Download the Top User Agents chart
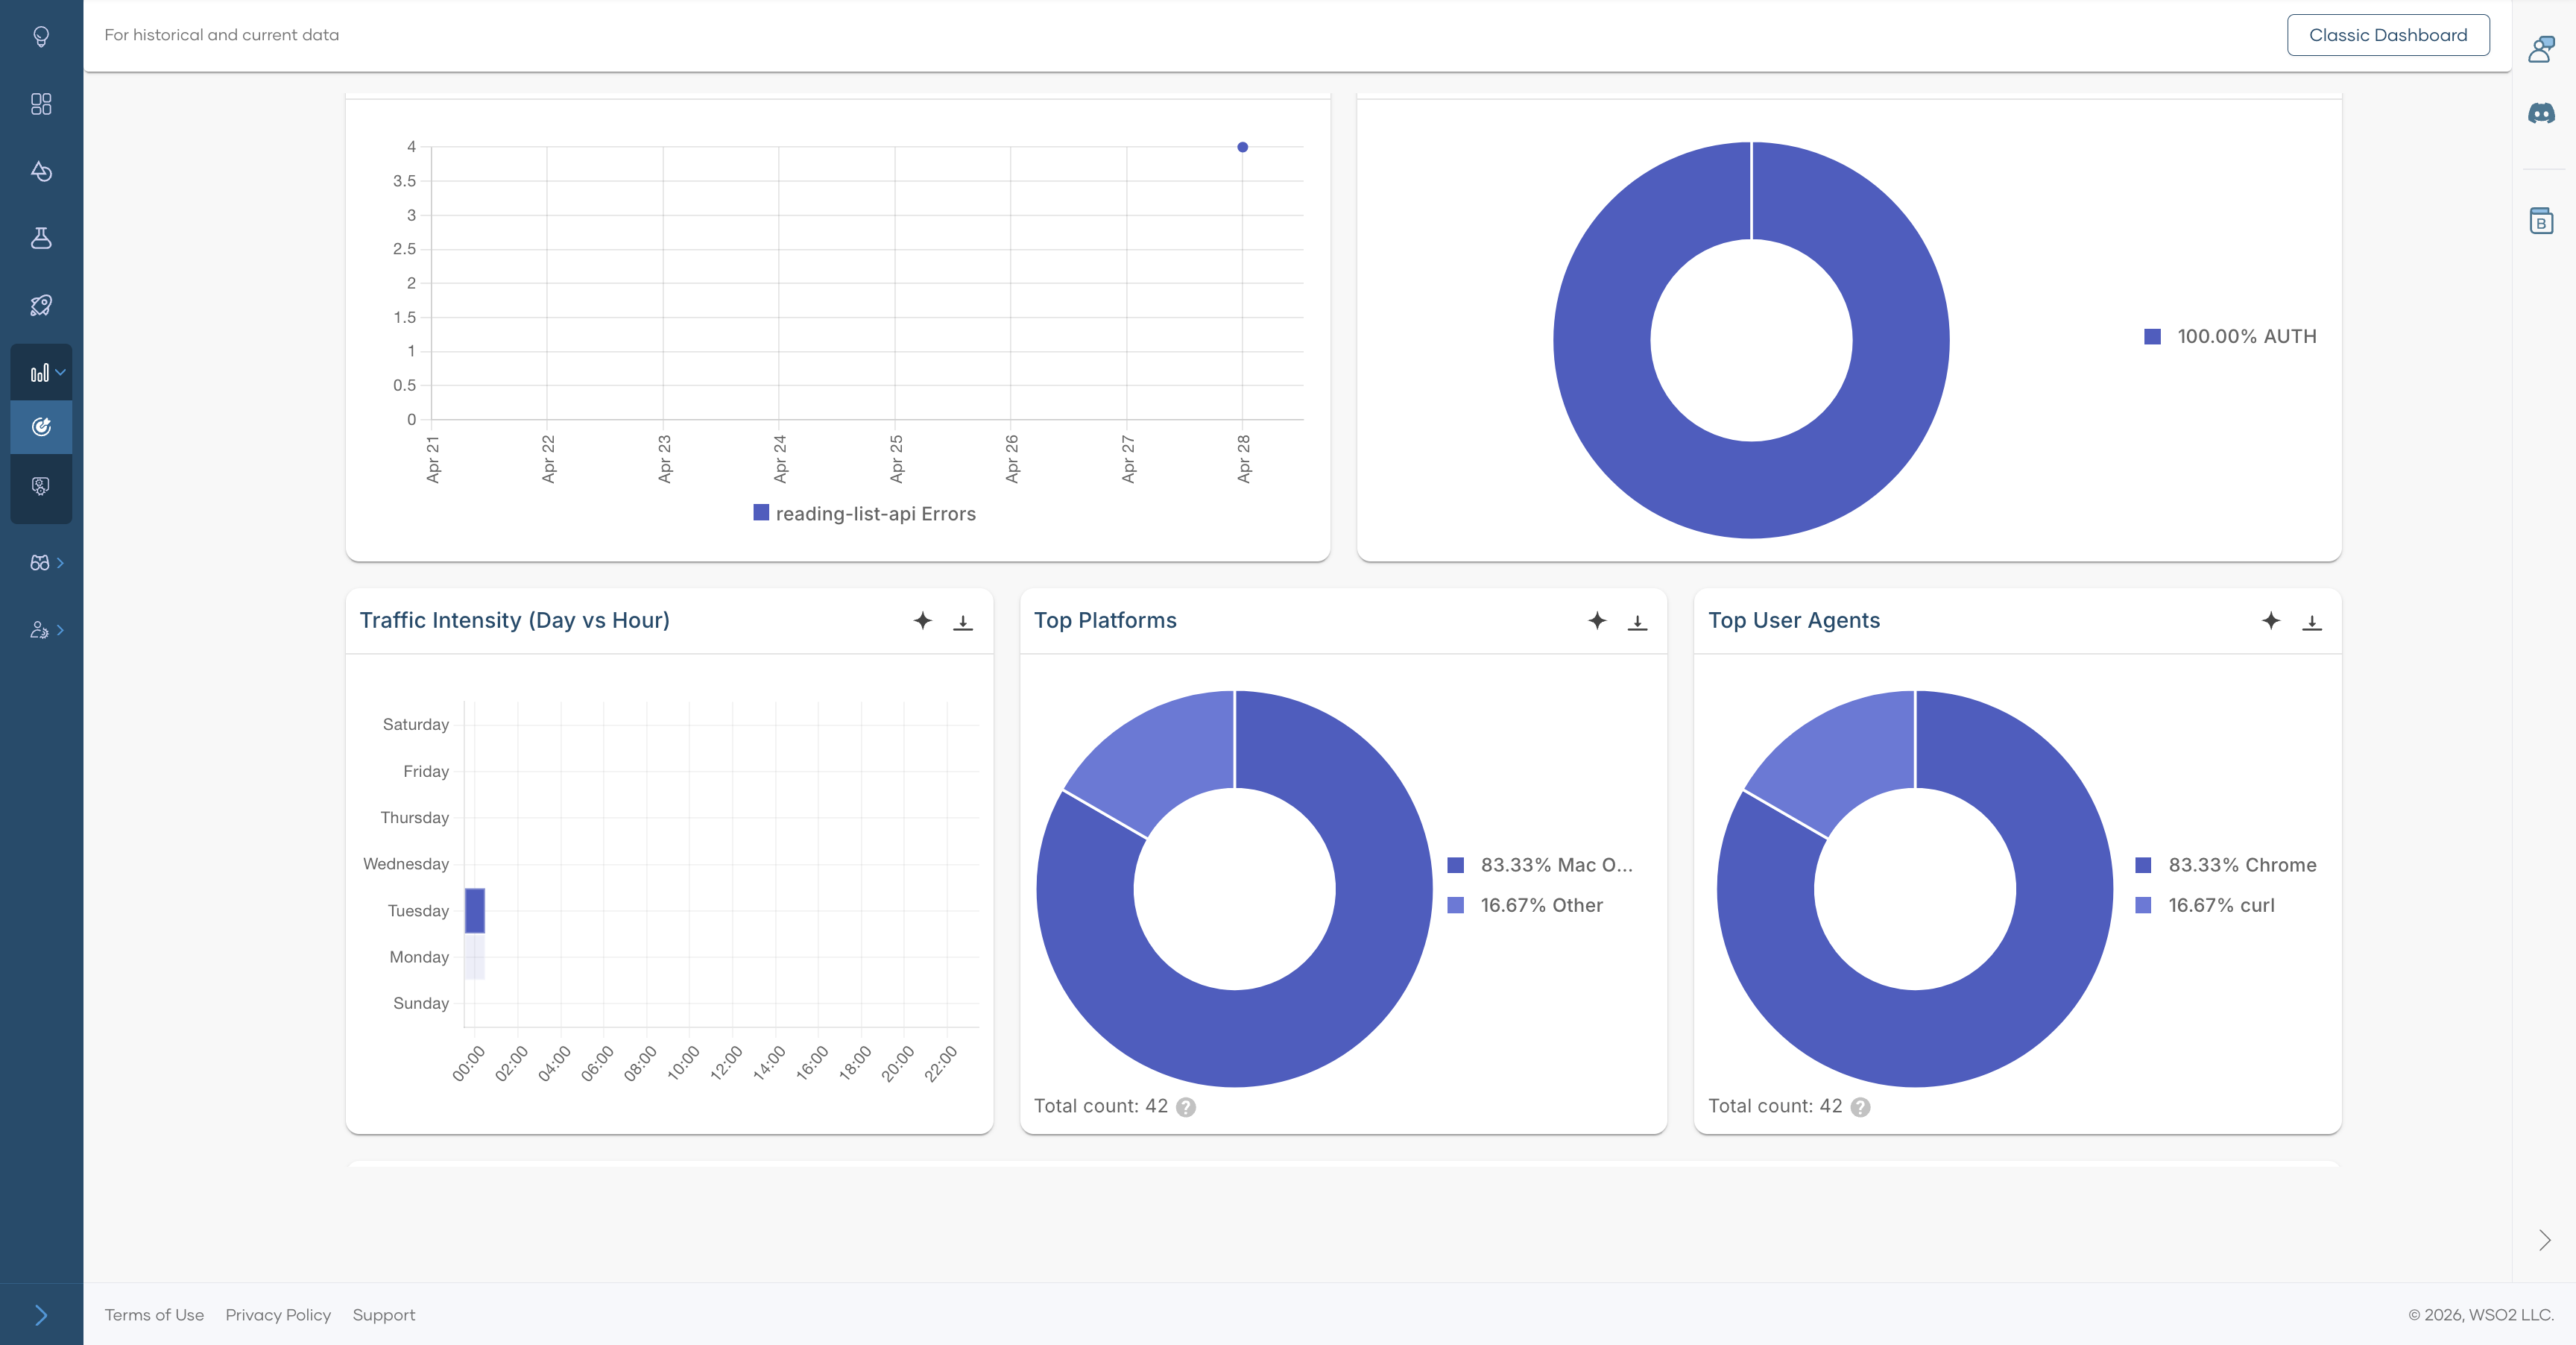Screen dimensions: 2576x1345 point(2311,621)
